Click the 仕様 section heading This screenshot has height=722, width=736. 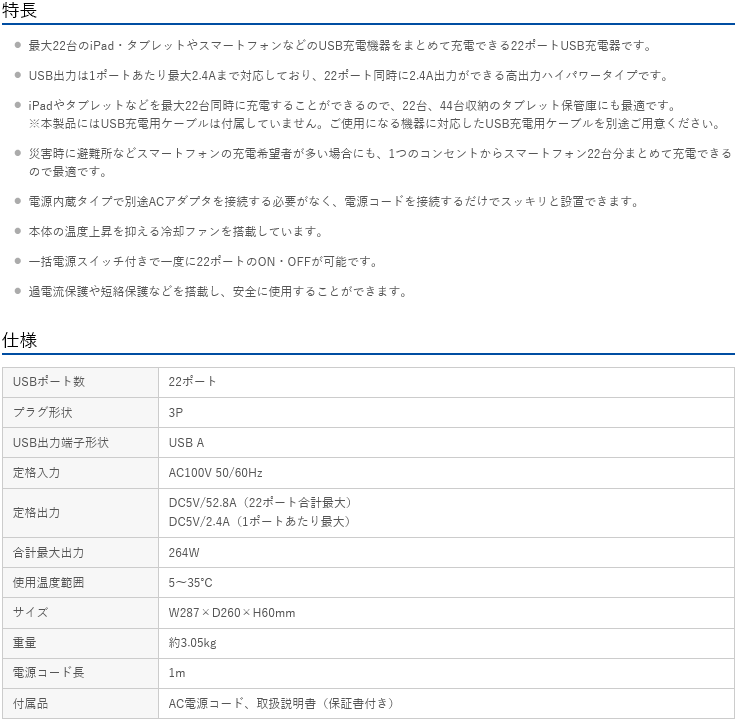pyautogui.click(x=19, y=340)
